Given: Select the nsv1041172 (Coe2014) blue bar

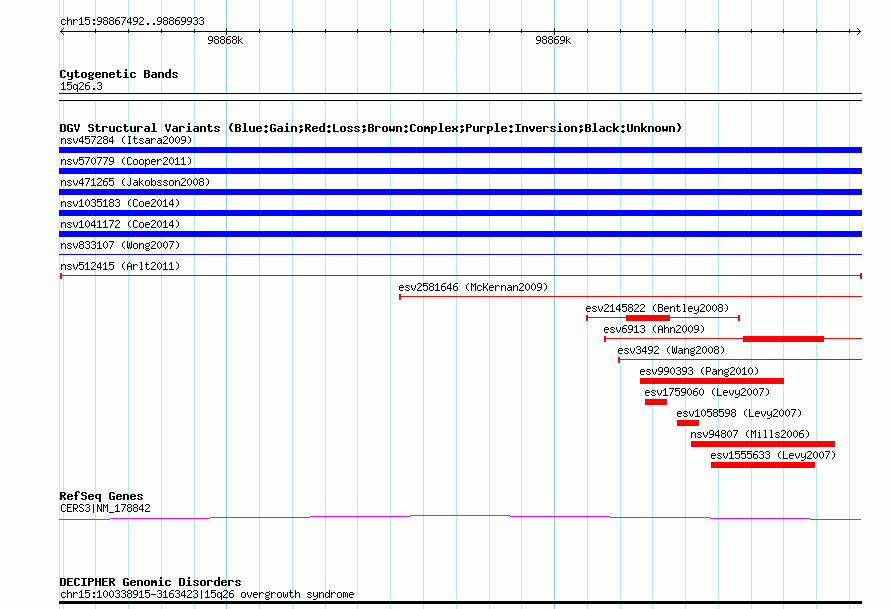Looking at the screenshot, I should click(x=460, y=234).
